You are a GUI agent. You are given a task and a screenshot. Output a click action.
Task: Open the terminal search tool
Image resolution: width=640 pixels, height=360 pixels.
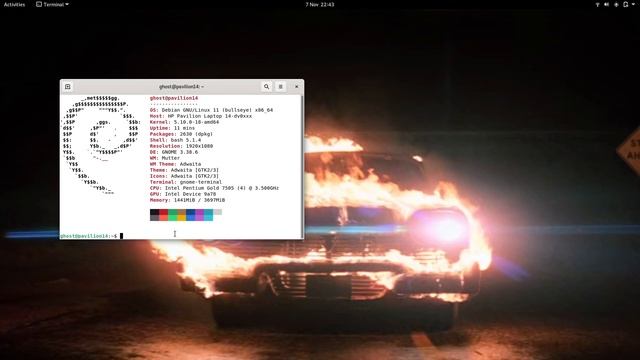pyautogui.click(x=267, y=87)
